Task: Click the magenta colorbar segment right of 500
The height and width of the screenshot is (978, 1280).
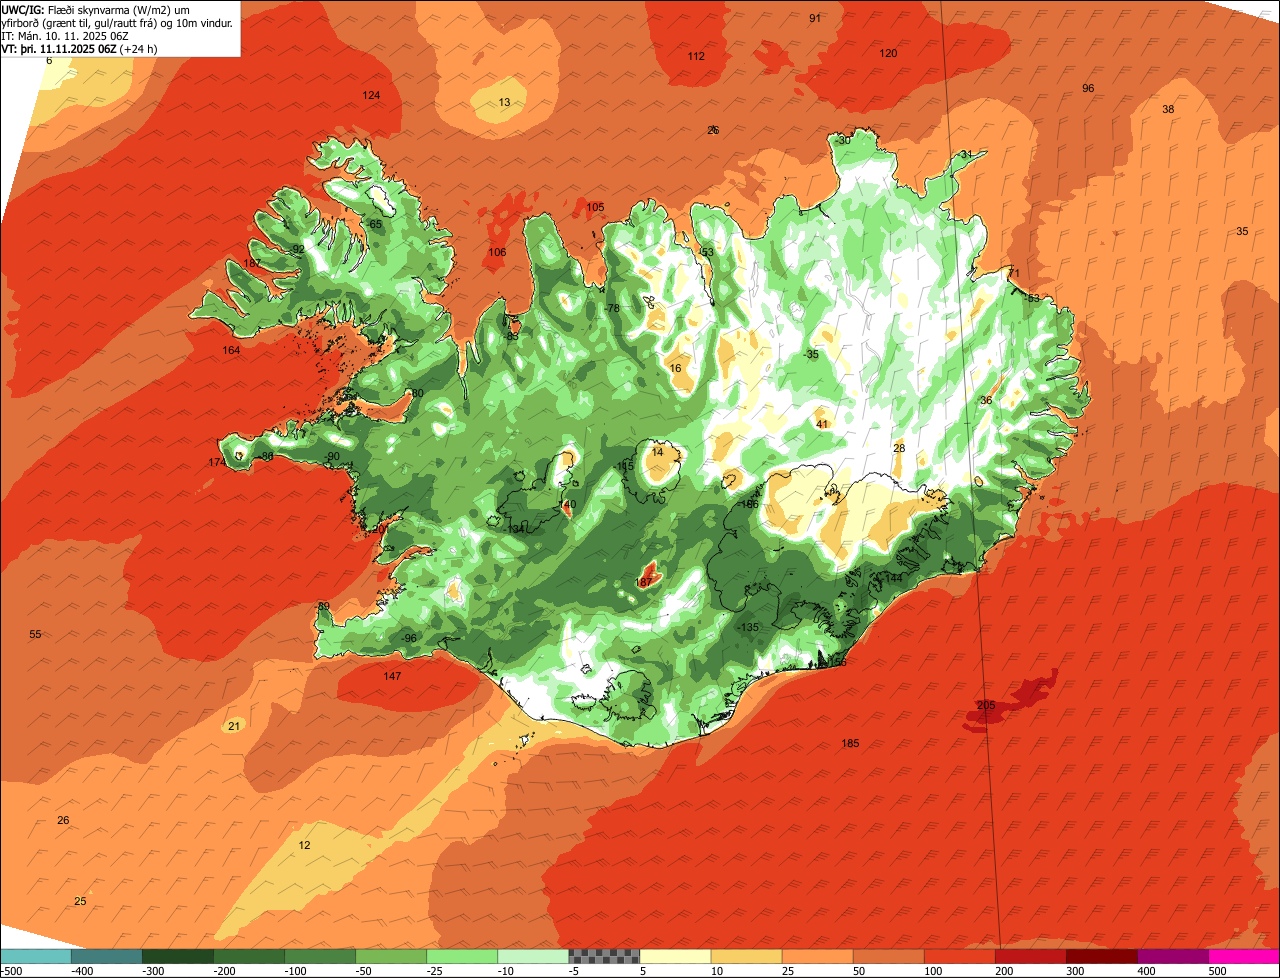Action: [1244, 956]
